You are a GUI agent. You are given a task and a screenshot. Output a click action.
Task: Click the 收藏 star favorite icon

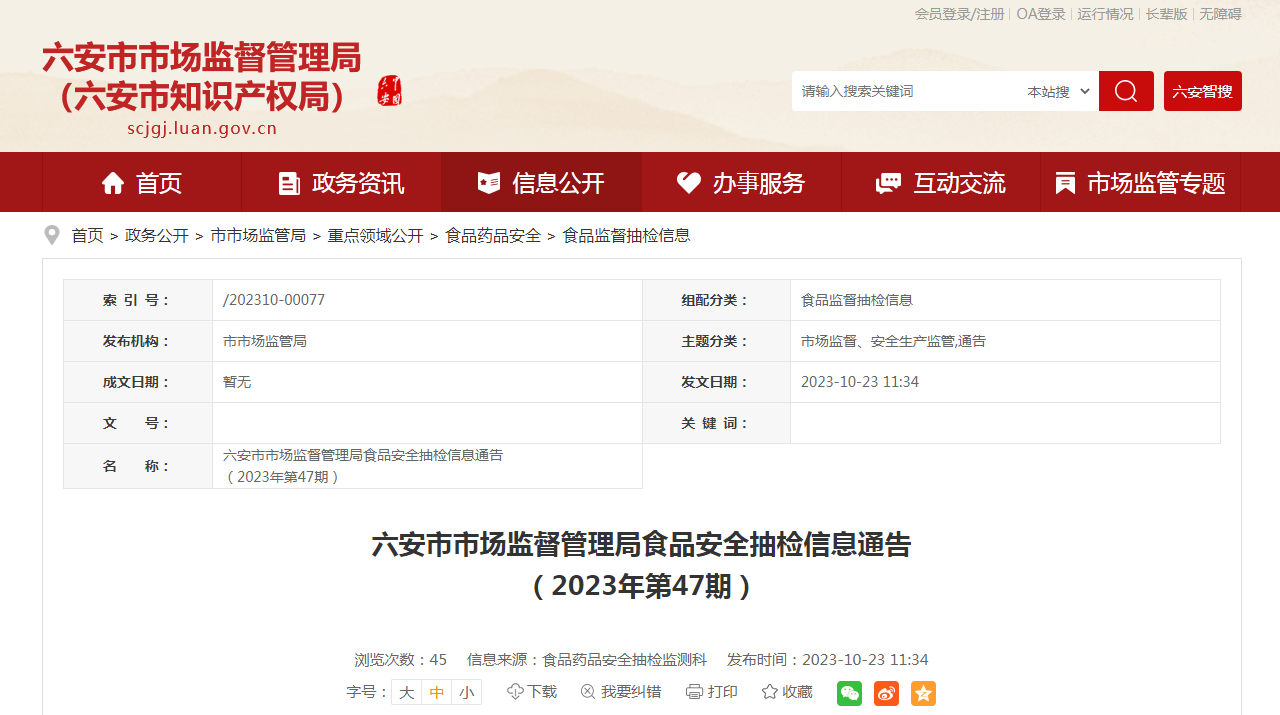click(769, 692)
